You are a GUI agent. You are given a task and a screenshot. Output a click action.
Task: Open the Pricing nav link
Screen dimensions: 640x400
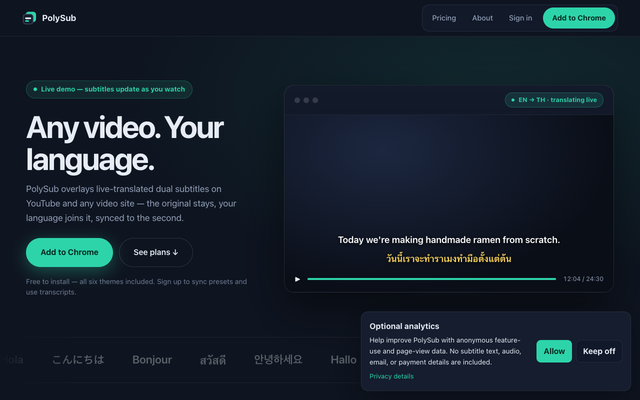point(444,18)
